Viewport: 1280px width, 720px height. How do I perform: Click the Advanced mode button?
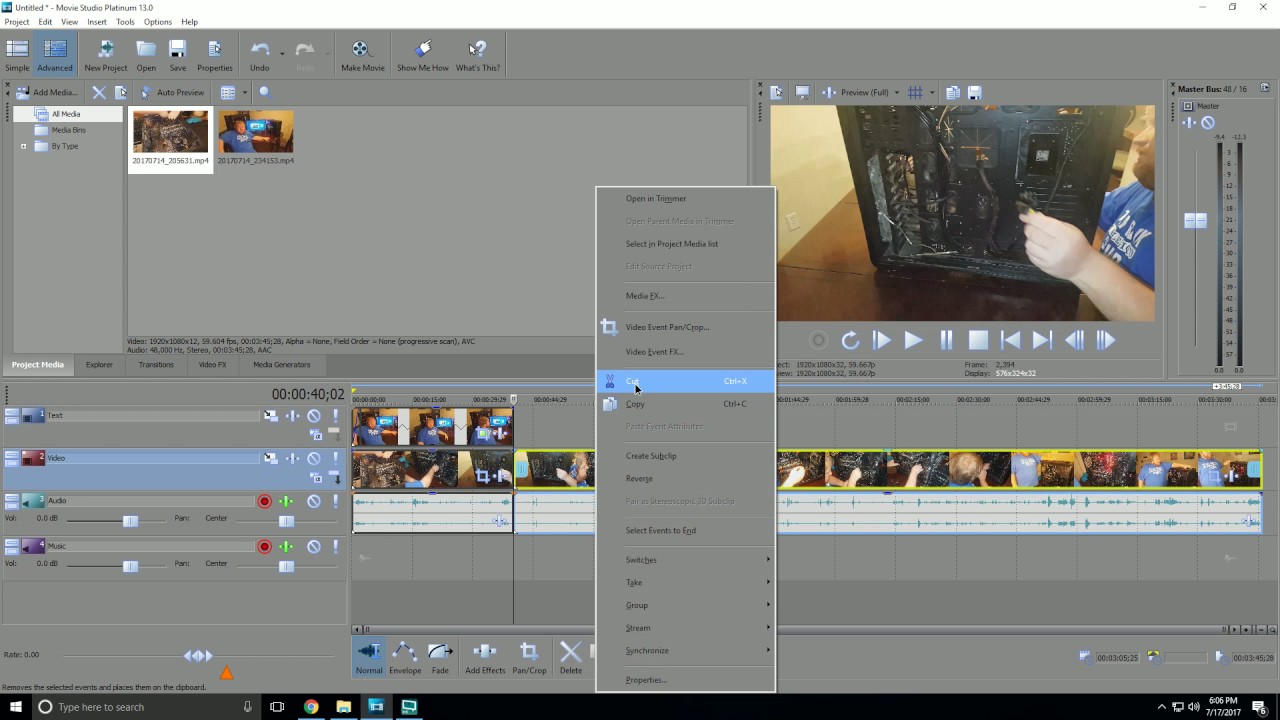(55, 55)
